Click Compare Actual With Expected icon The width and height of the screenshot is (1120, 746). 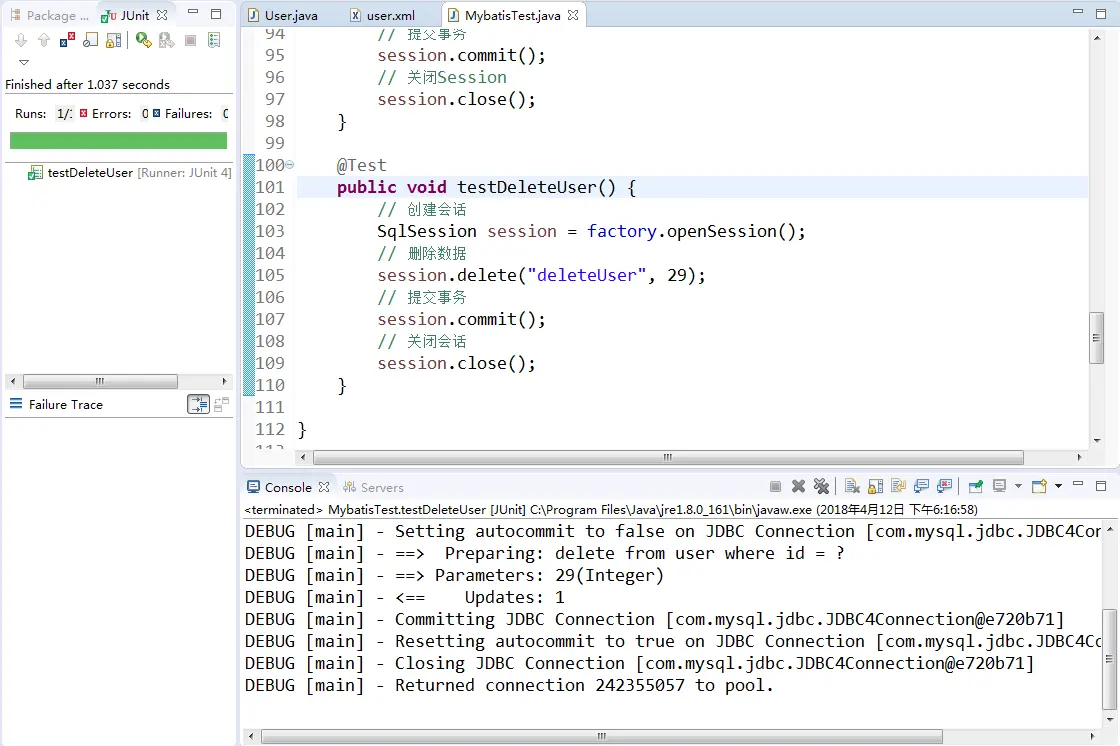coord(221,404)
